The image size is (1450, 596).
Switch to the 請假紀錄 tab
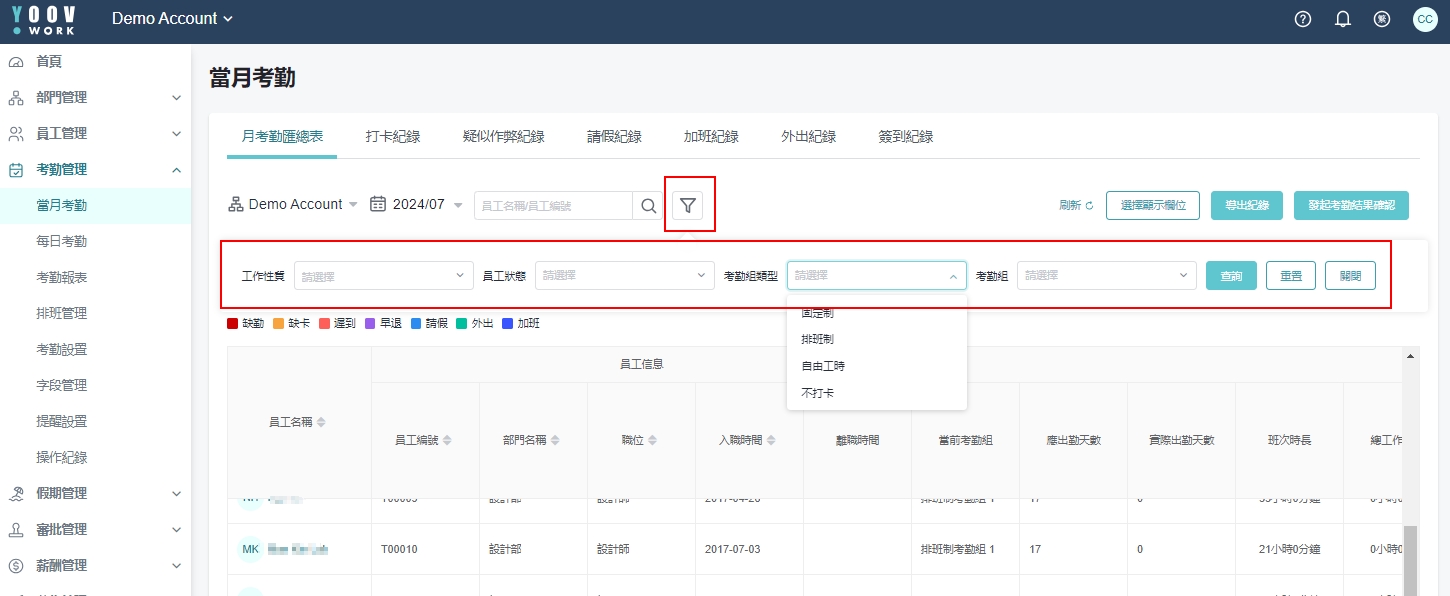[x=614, y=137]
